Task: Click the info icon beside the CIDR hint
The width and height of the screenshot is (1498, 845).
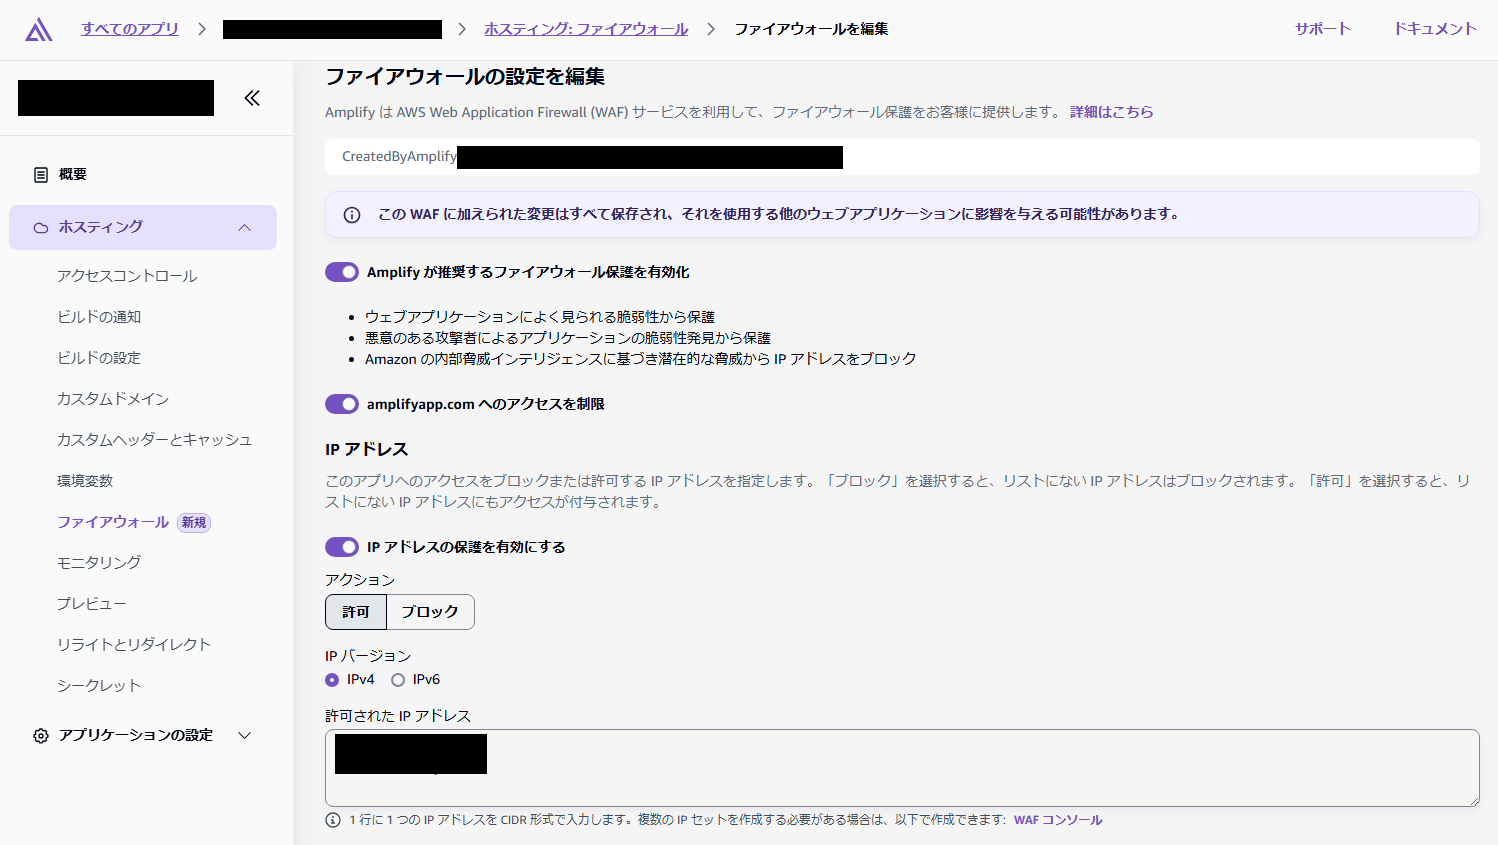Action: point(332,819)
